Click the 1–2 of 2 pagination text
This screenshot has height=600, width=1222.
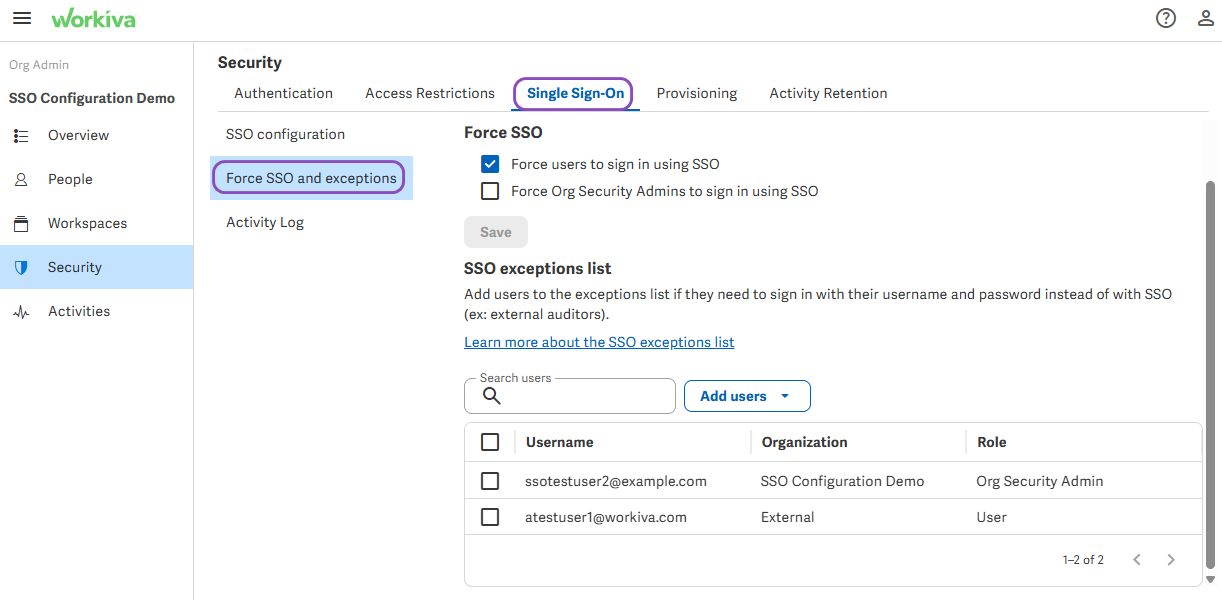click(1083, 560)
